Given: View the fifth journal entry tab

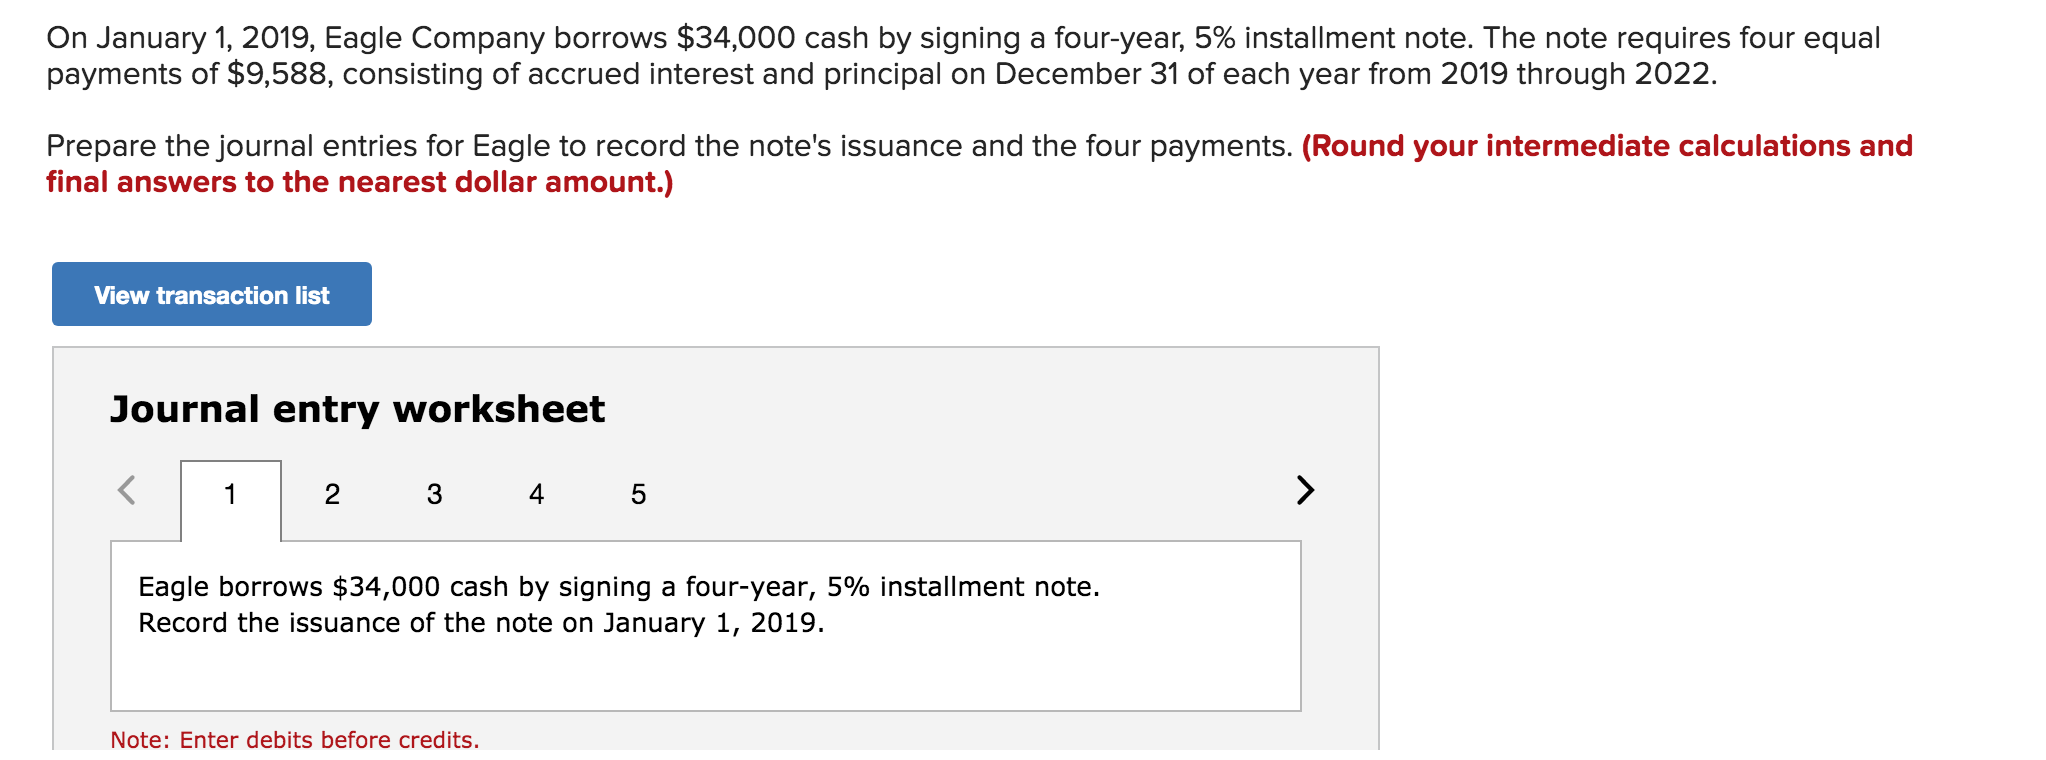Looking at the screenshot, I should point(638,493).
